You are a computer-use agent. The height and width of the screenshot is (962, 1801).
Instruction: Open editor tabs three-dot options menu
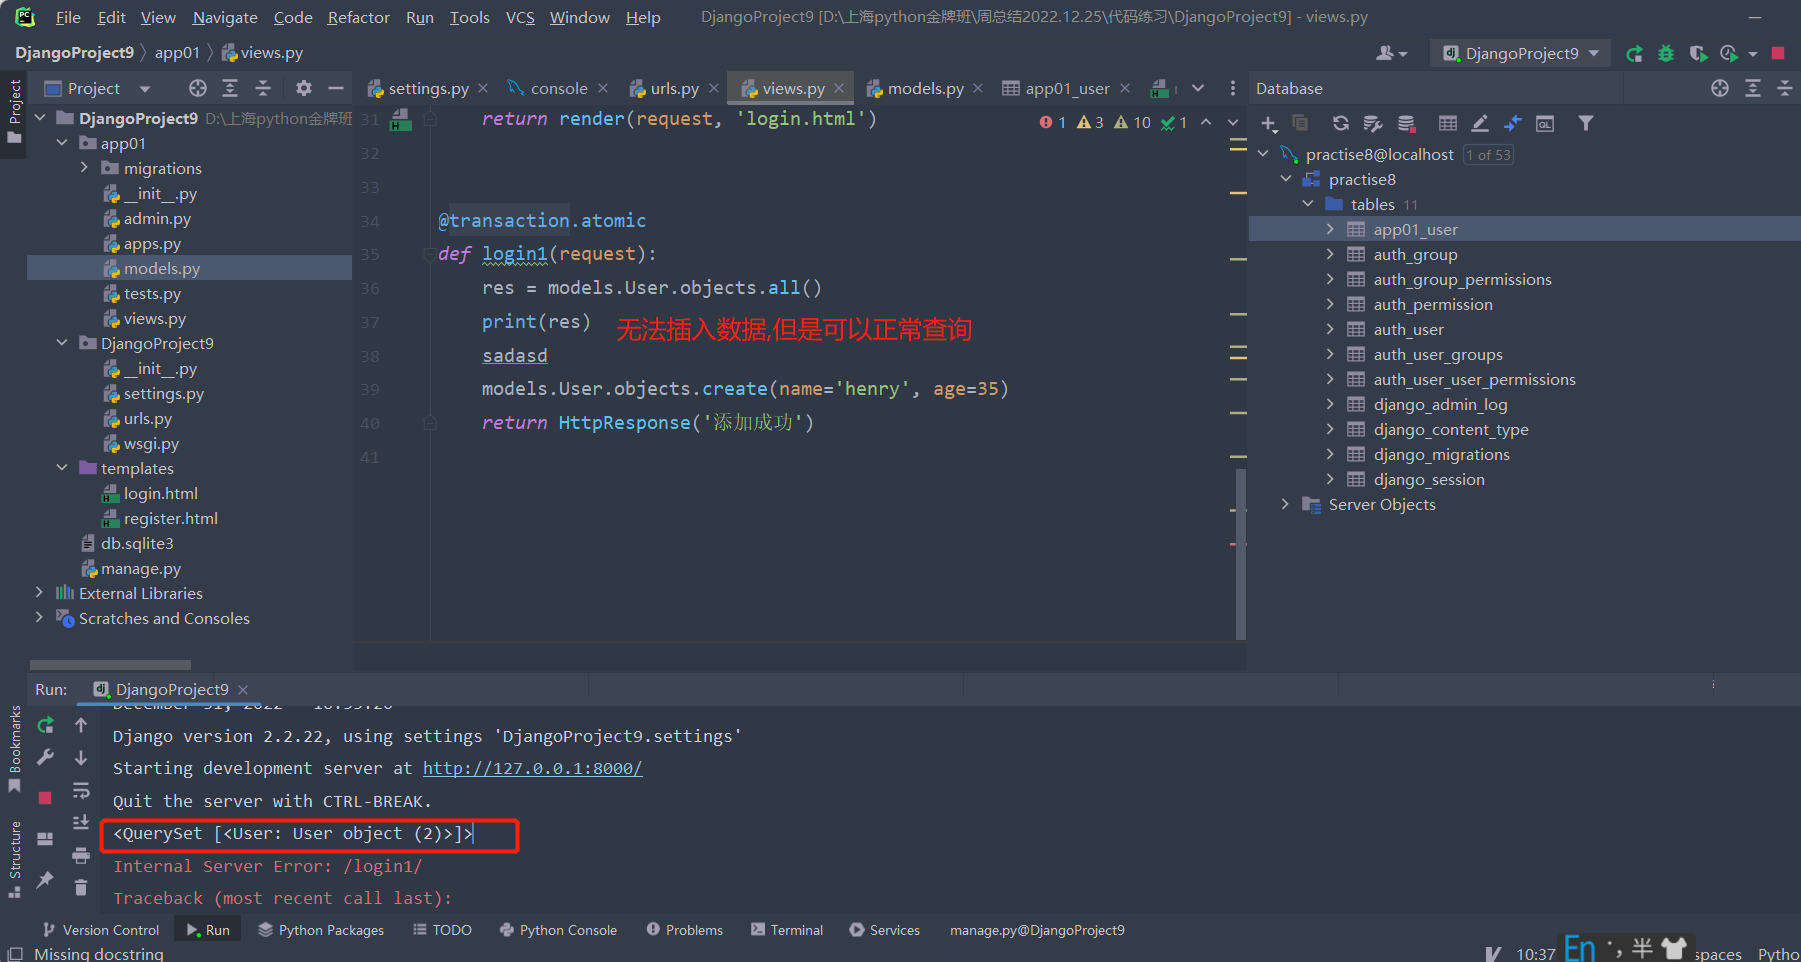(1232, 88)
